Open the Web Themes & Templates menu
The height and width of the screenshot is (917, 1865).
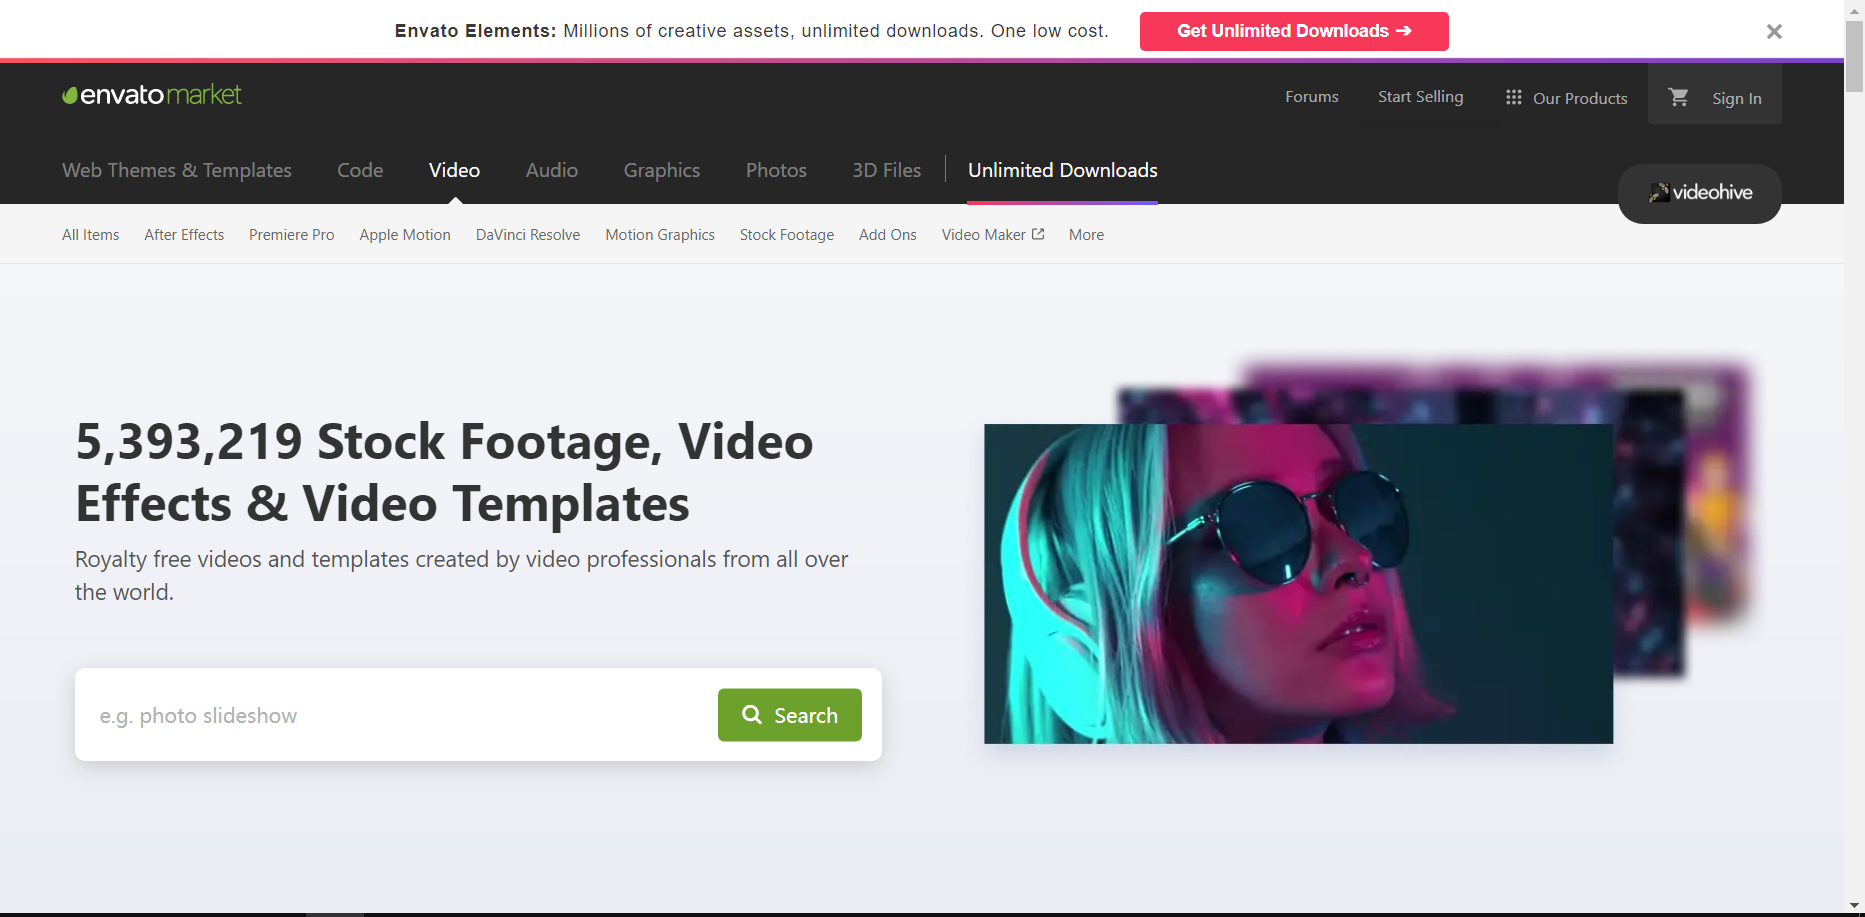177,170
